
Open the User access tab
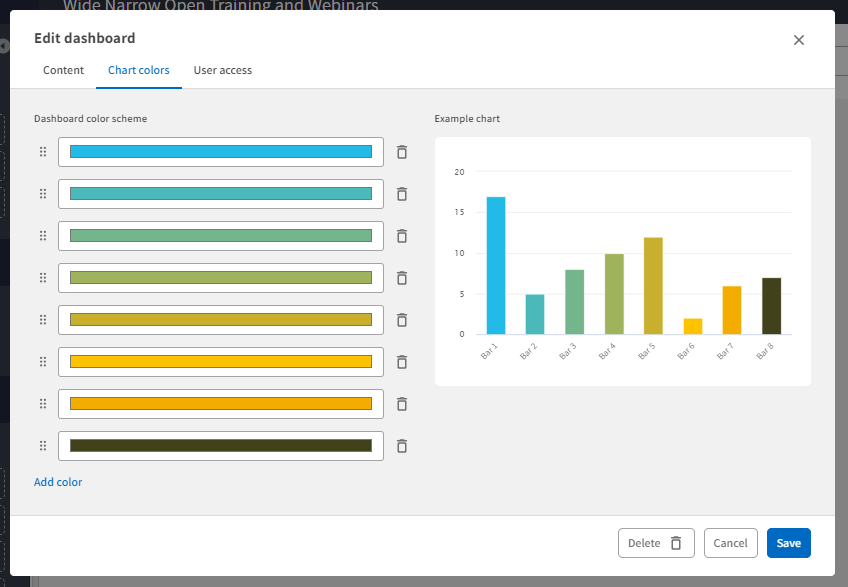[x=222, y=71]
